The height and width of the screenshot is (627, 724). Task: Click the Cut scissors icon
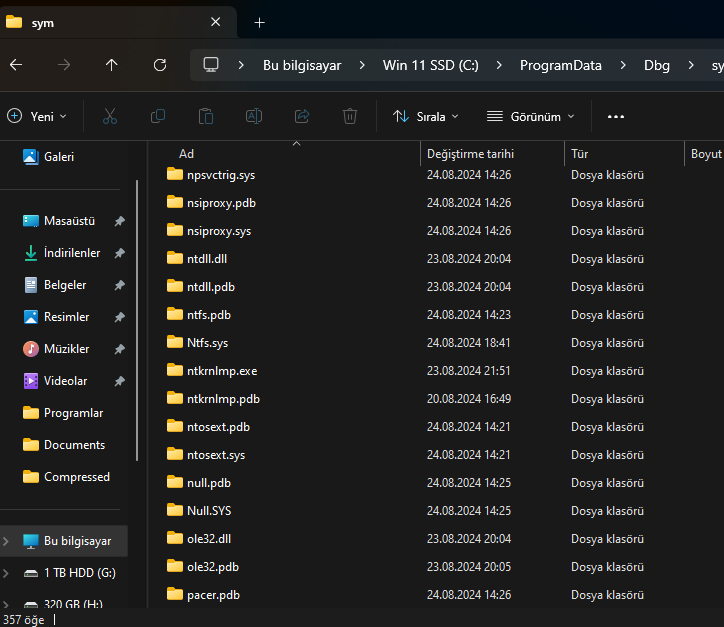(x=110, y=116)
